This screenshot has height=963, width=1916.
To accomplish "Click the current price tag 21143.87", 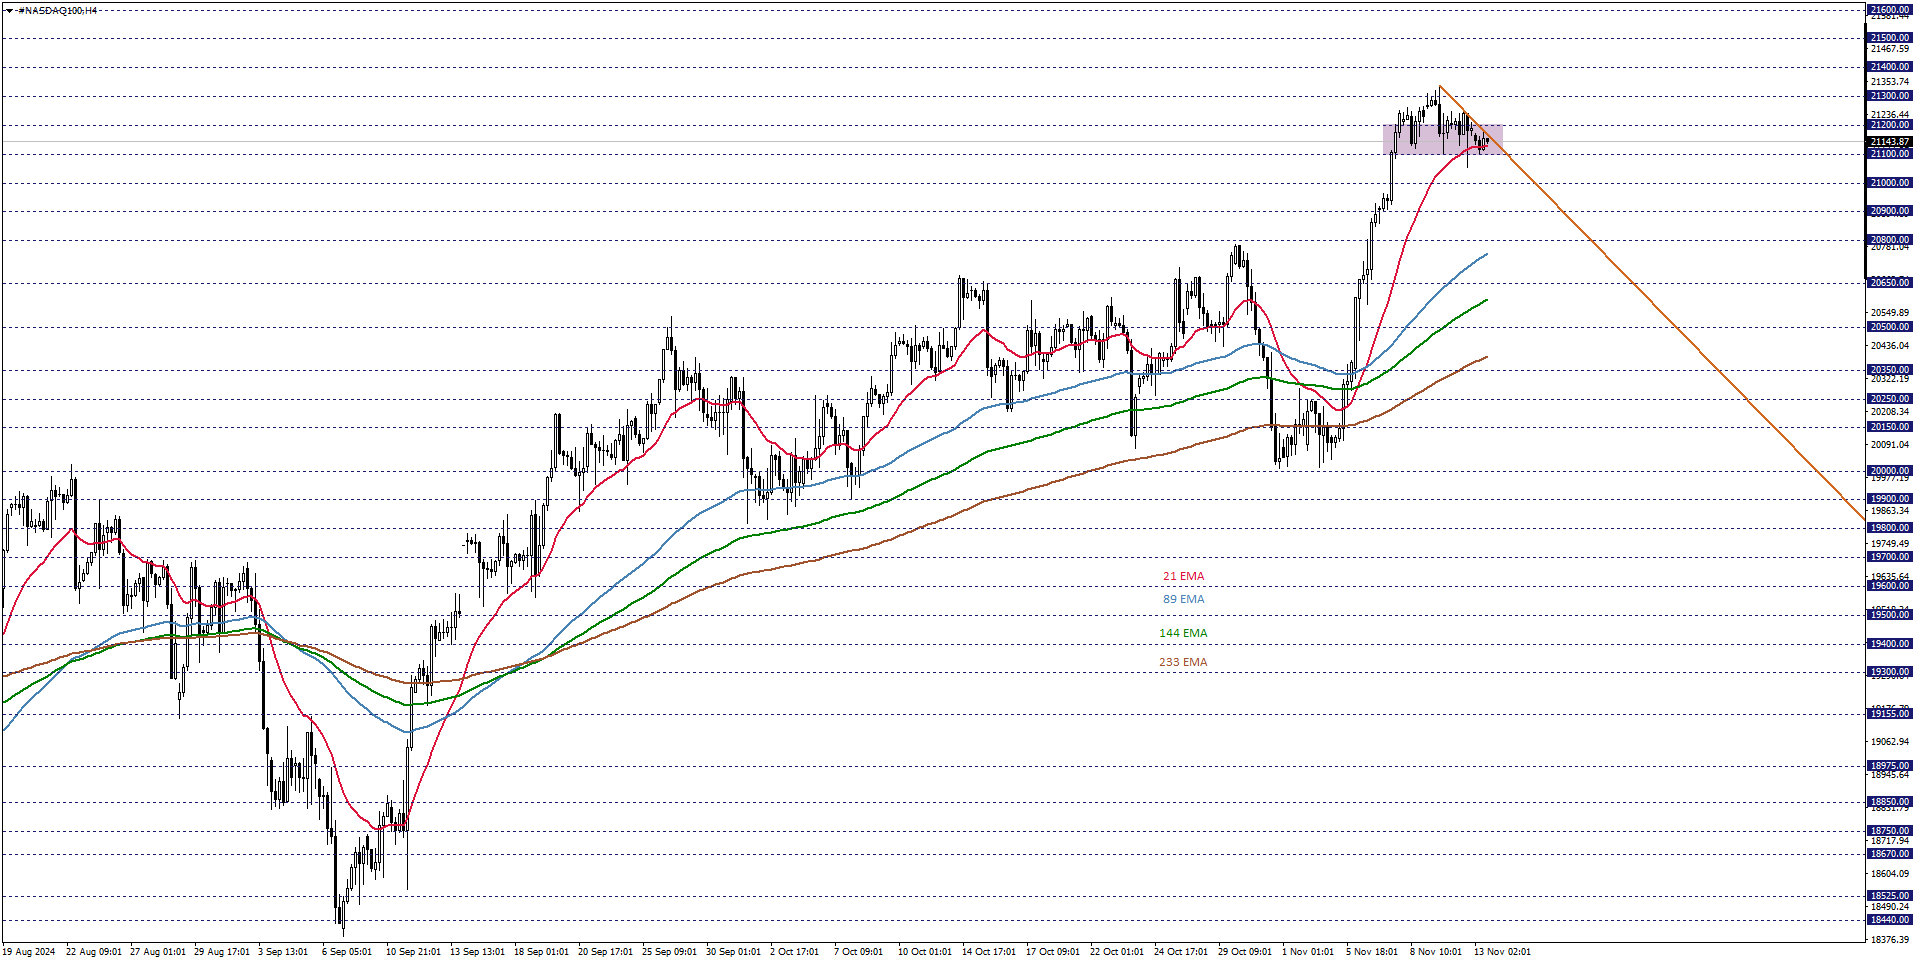I will [x=1890, y=142].
